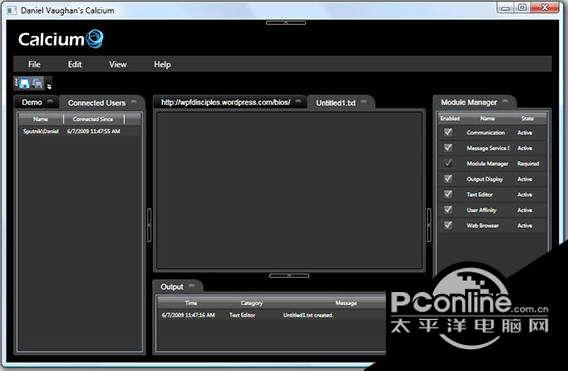Click the Required state of Module Manager
568x371 pixels.
click(x=528, y=164)
